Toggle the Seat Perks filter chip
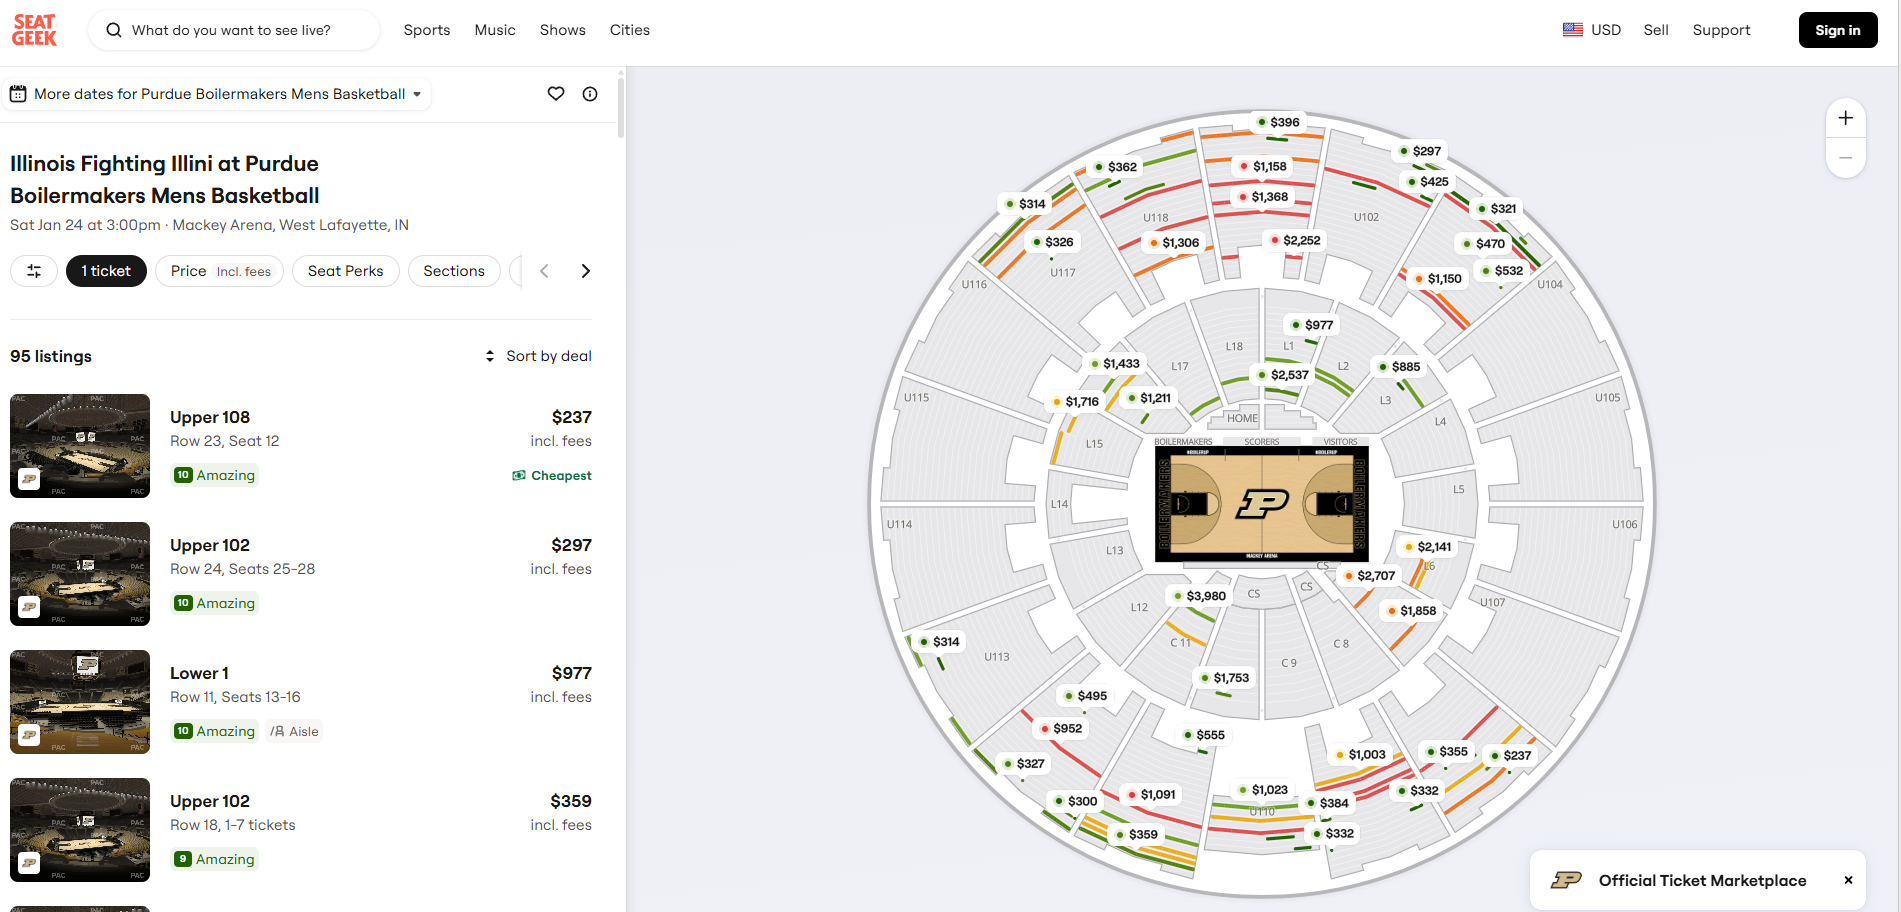Screen dimensions: 1901x912 click(x=345, y=271)
